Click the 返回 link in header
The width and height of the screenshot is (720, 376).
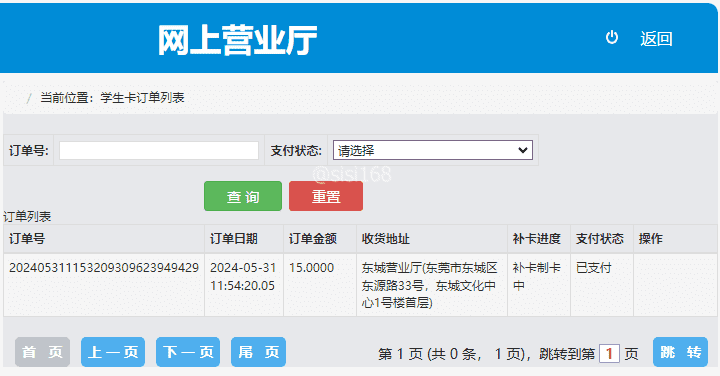point(656,39)
